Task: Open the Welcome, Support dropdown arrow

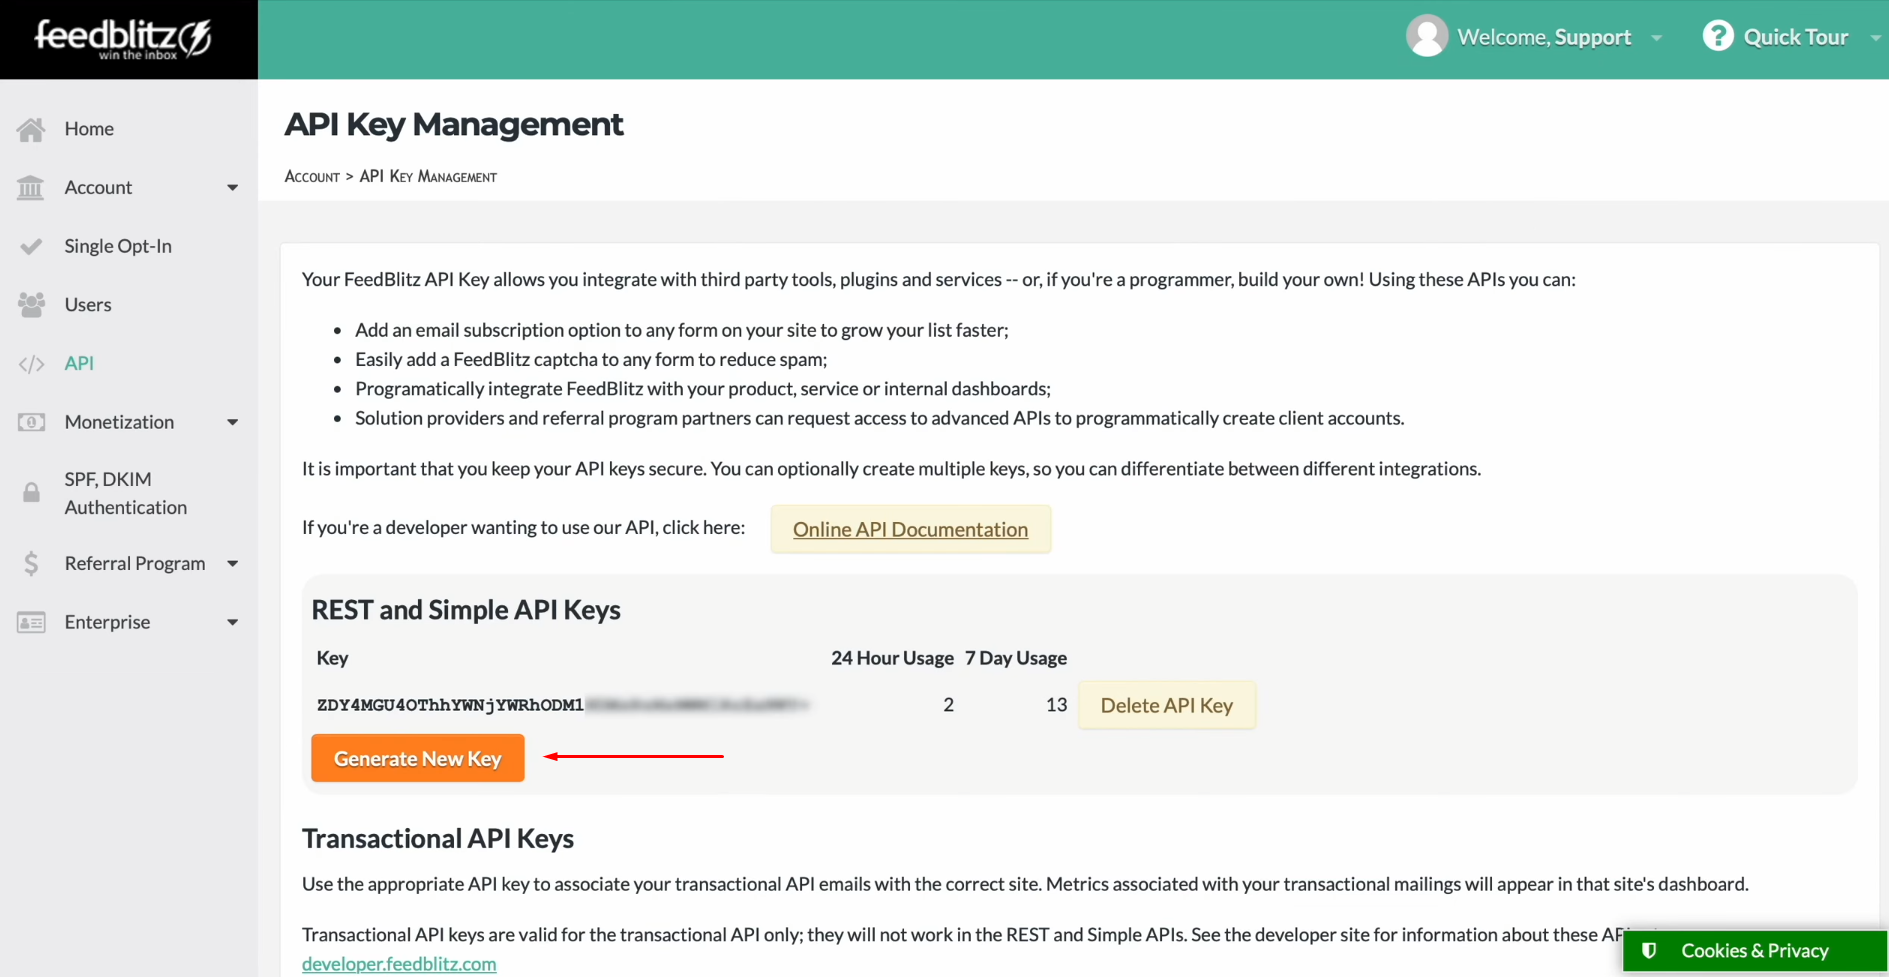Action: pyautogui.click(x=1657, y=38)
